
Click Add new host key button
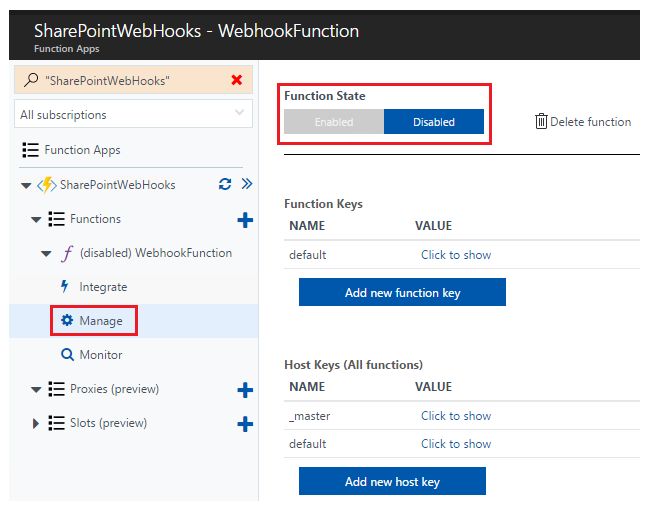(x=392, y=481)
